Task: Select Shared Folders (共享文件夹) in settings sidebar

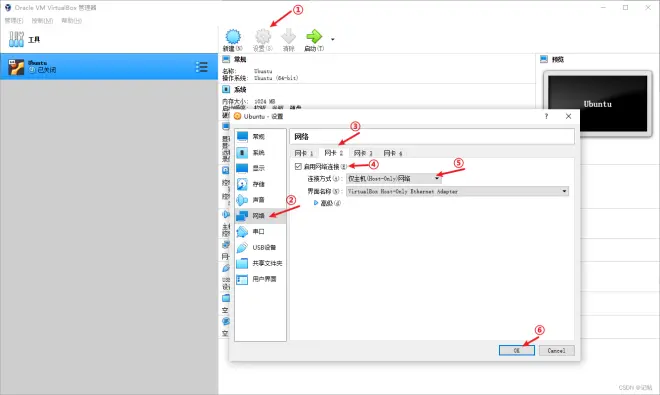Action: (260, 263)
